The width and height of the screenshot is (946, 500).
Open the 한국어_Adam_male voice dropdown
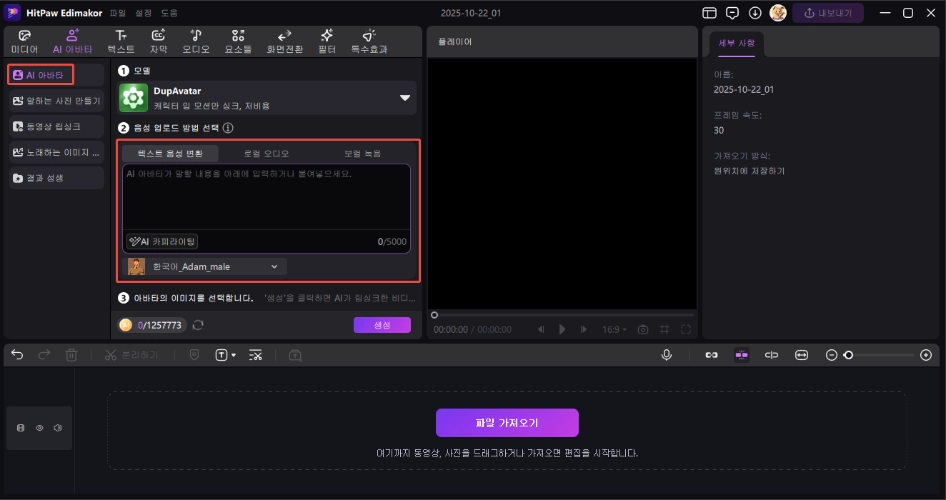(x=204, y=267)
